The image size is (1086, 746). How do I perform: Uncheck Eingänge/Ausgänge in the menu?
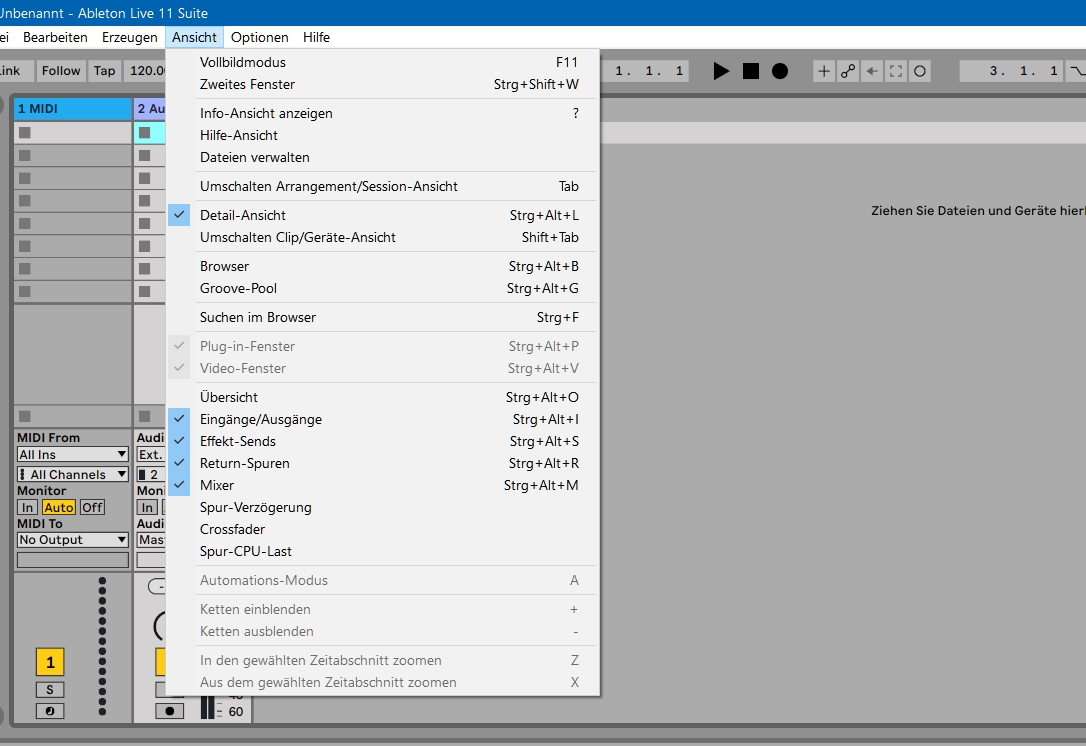382,420
